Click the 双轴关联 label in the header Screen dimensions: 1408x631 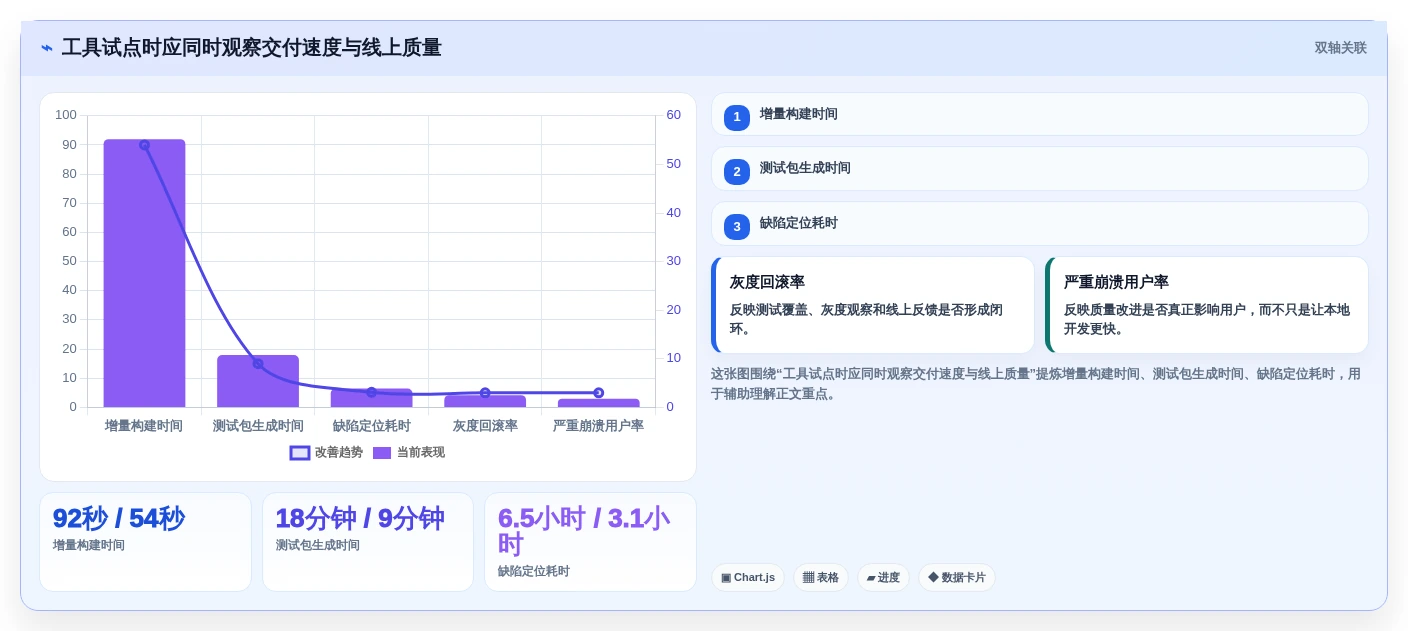tap(1340, 48)
